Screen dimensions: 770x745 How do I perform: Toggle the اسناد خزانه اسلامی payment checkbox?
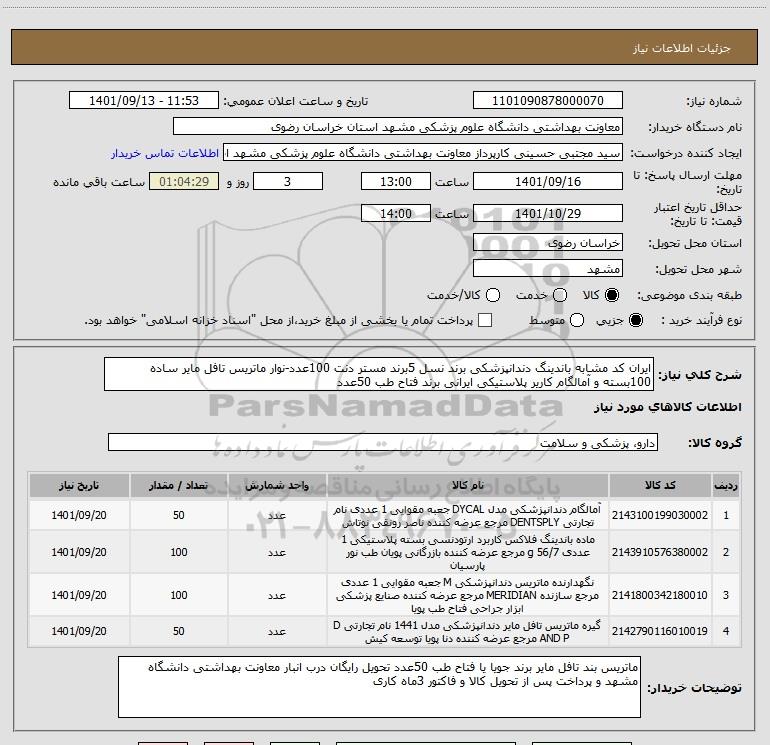(x=485, y=320)
